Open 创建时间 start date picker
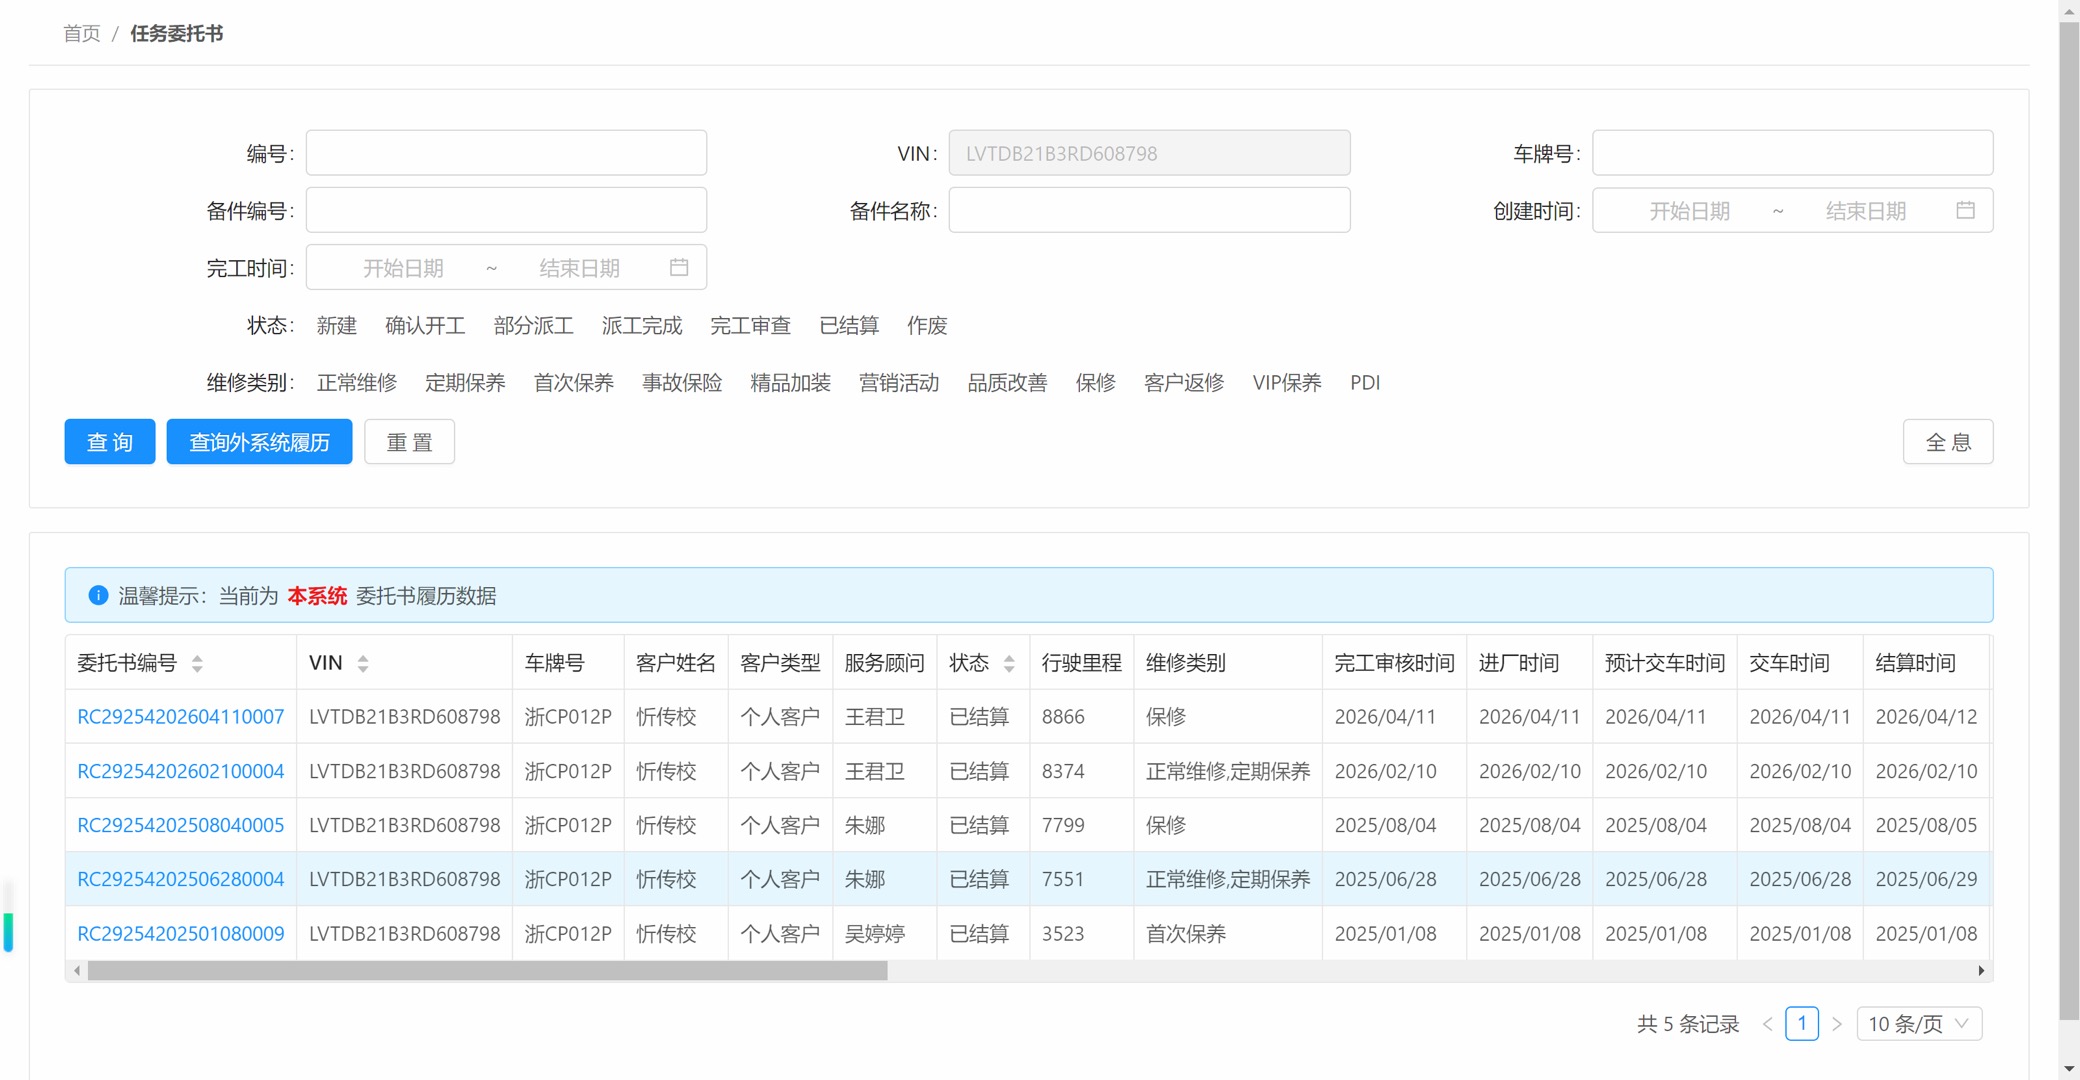2080x1080 pixels. pos(1689,210)
